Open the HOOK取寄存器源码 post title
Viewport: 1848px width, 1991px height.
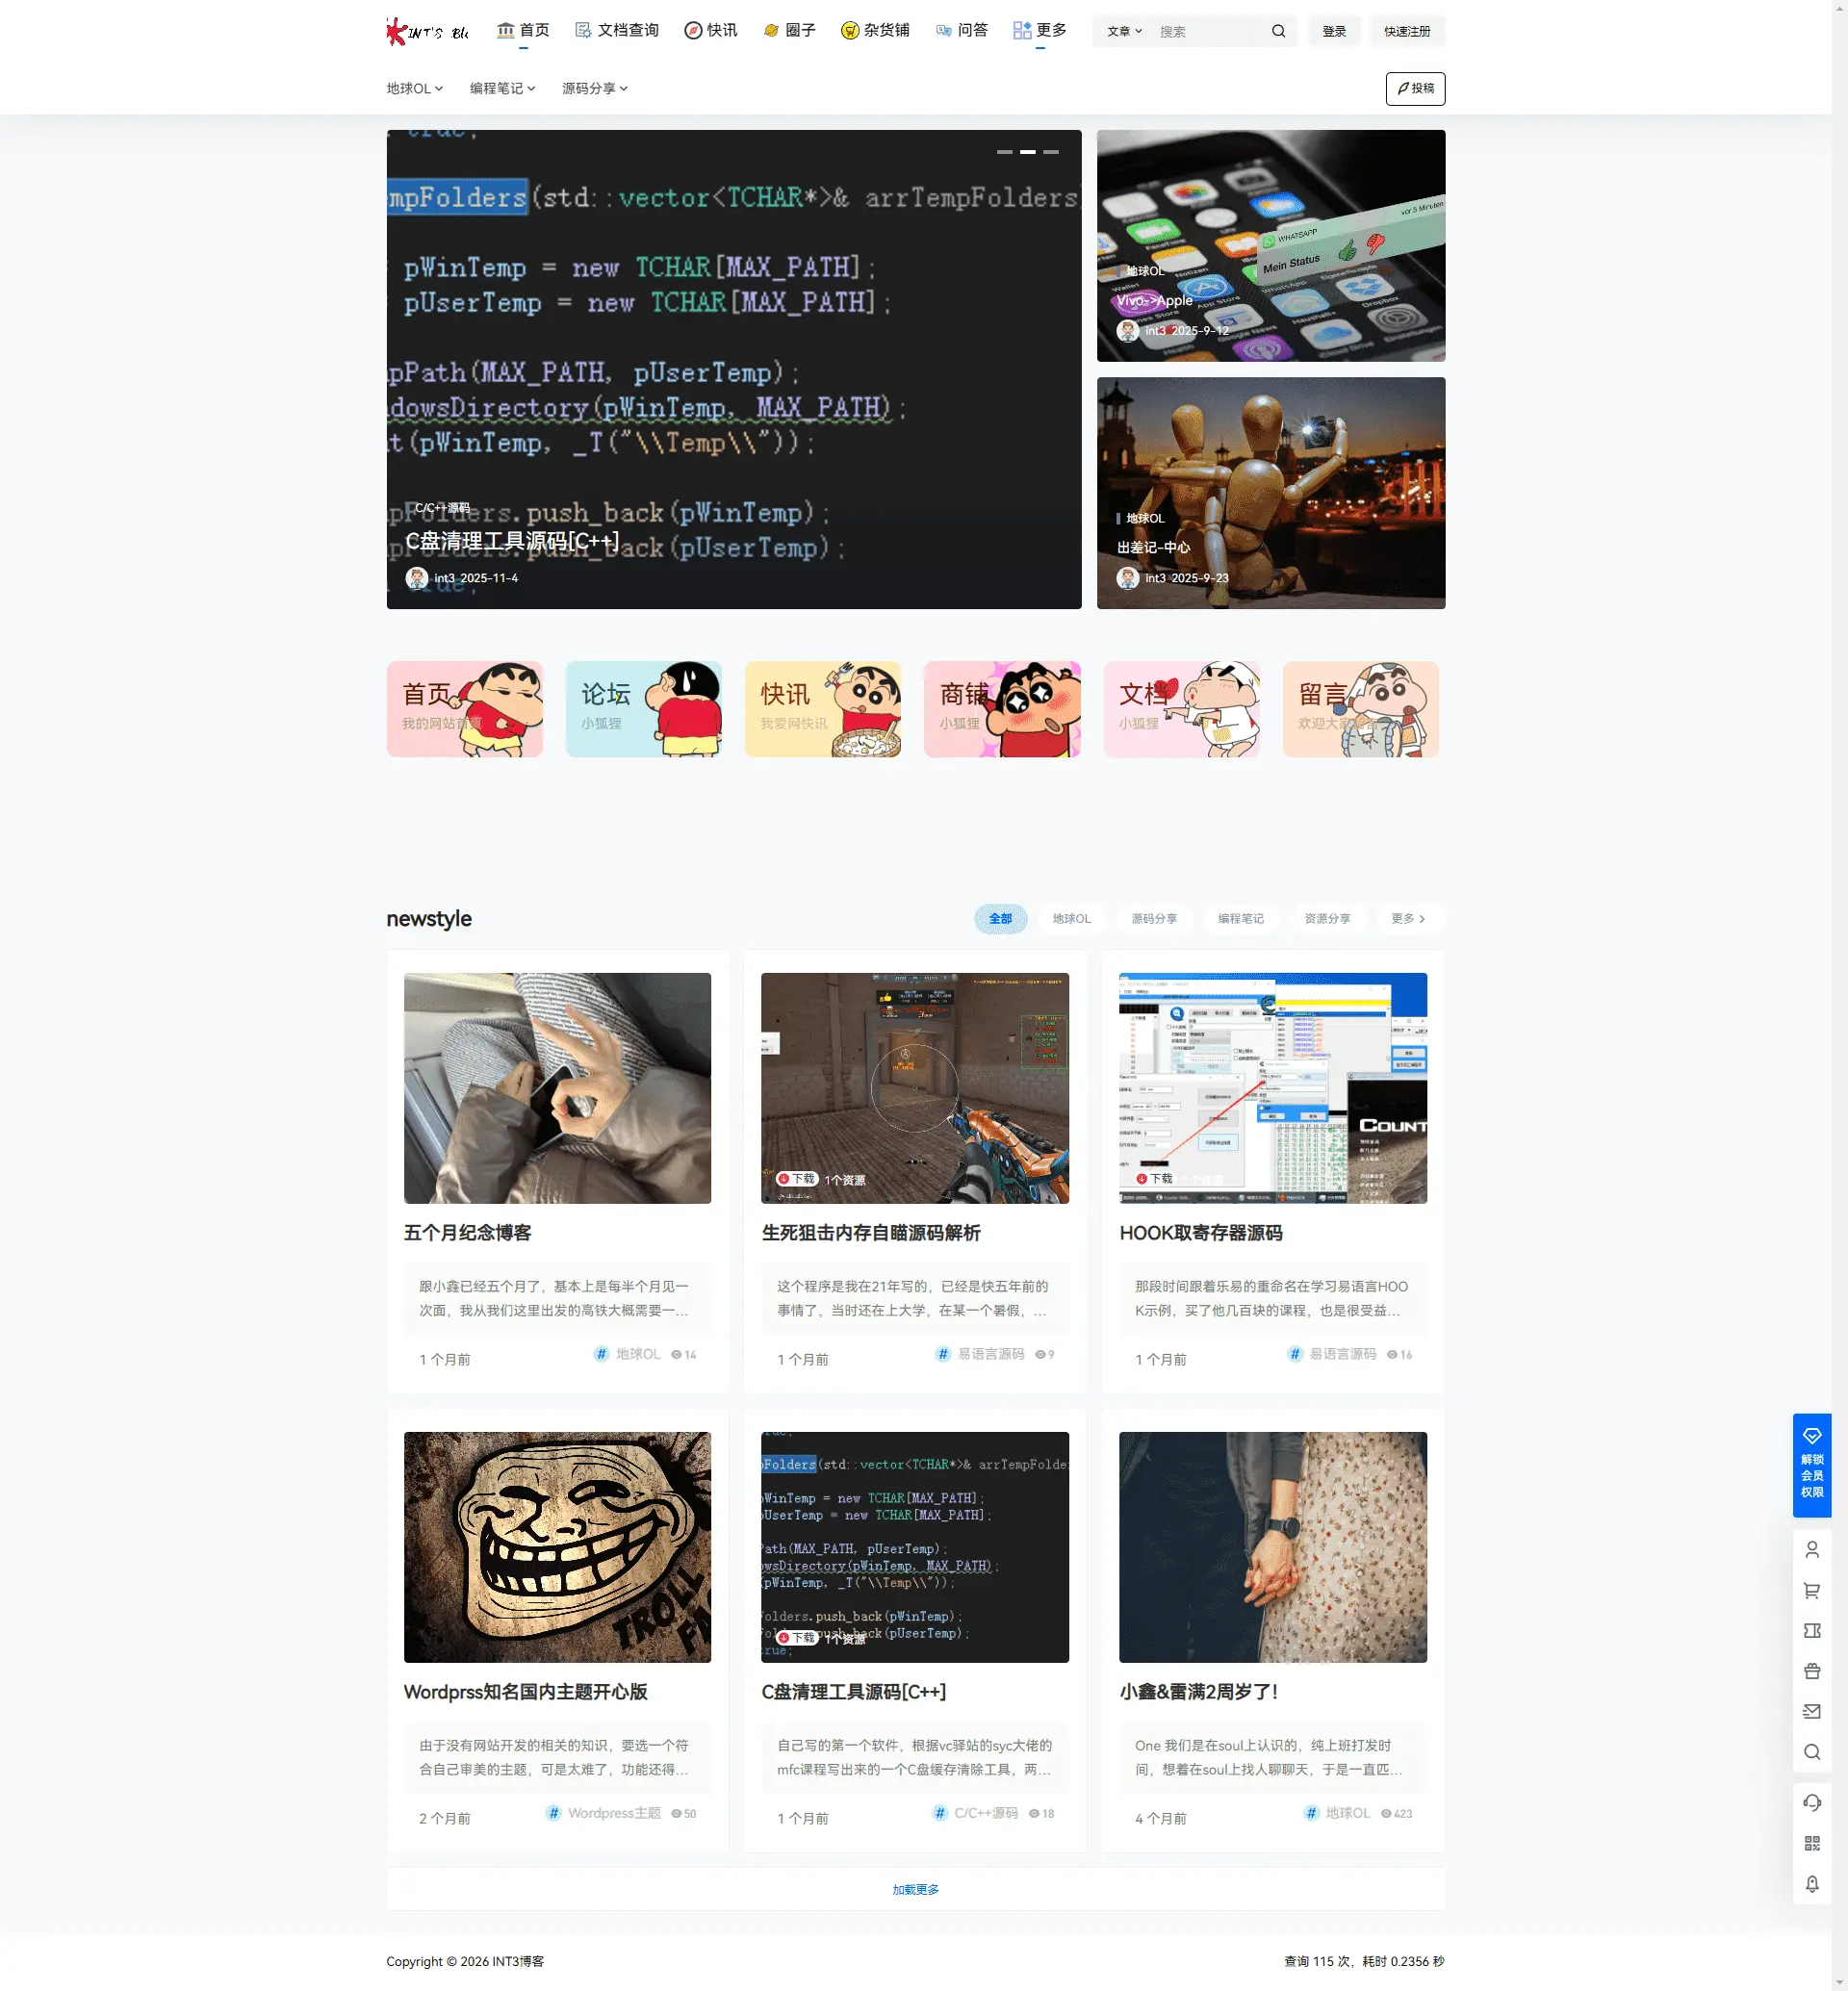pyautogui.click(x=1200, y=1233)
